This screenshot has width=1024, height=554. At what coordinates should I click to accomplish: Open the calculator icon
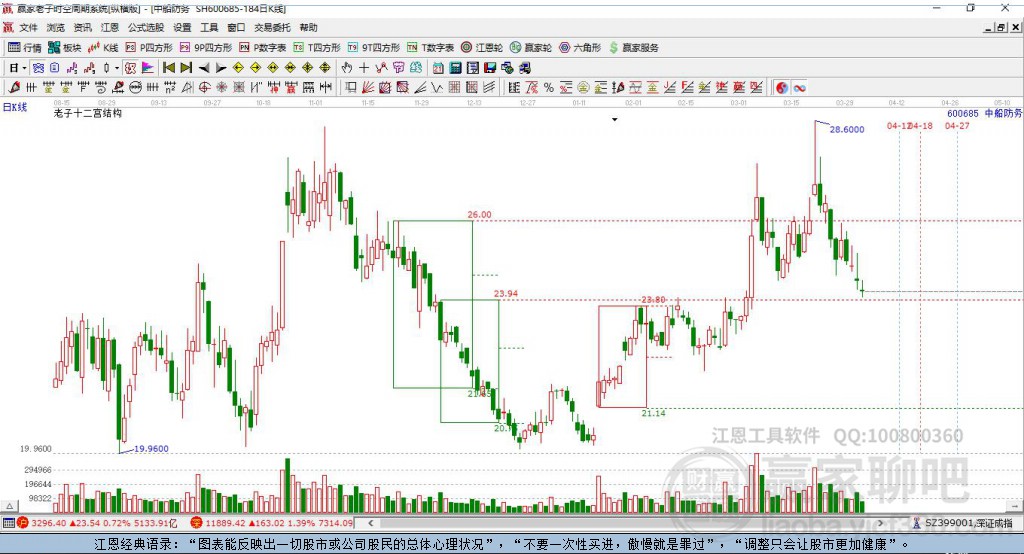coord(455,67)
